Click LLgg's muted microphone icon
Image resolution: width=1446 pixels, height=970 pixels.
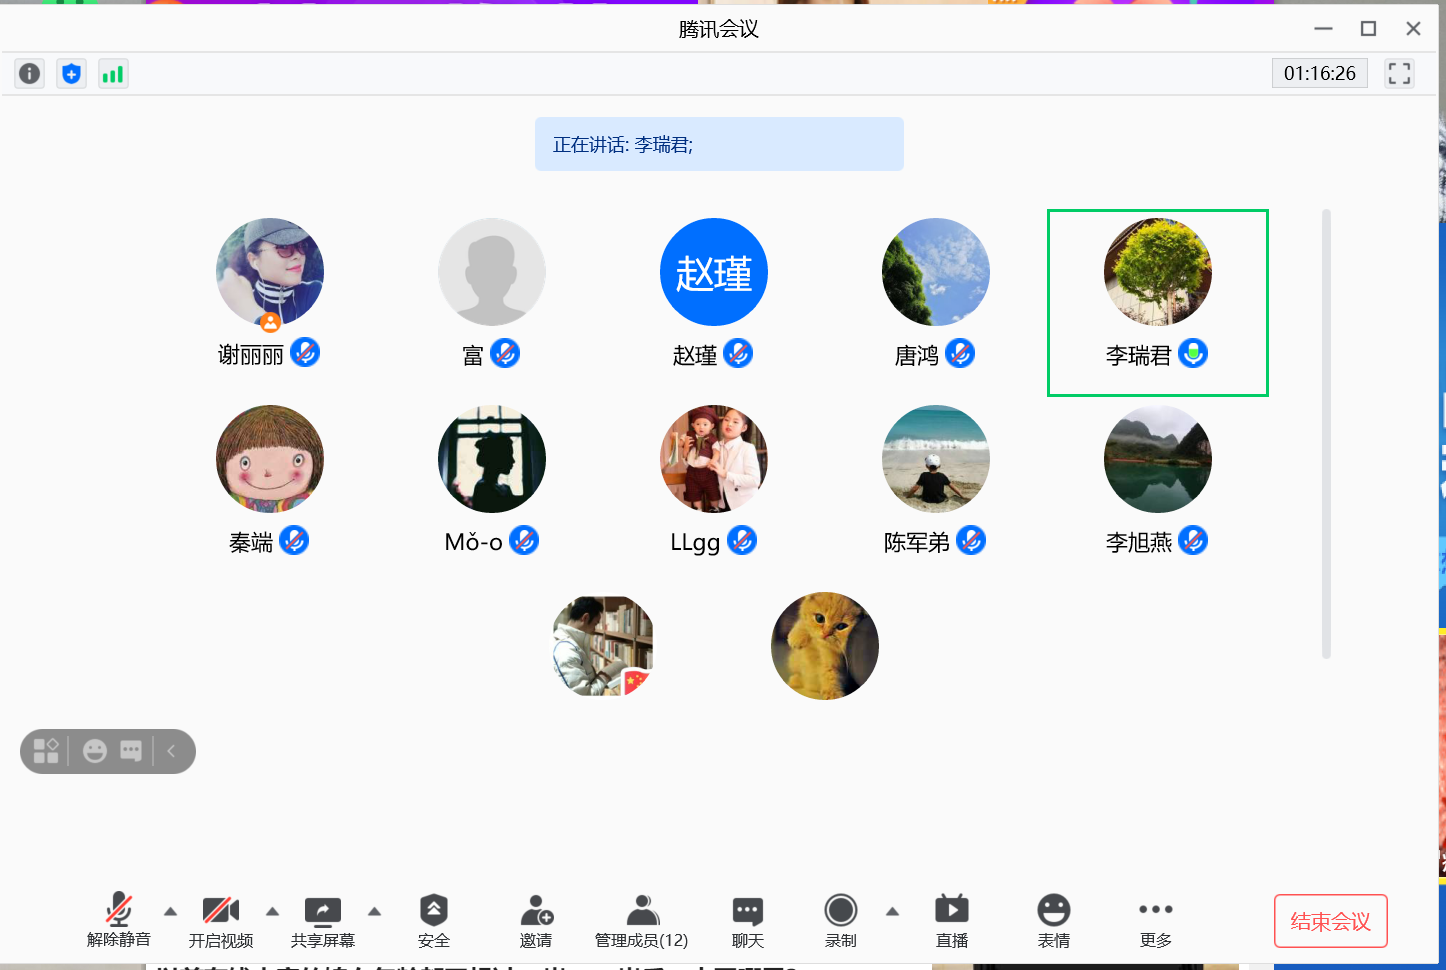point(742,540)
